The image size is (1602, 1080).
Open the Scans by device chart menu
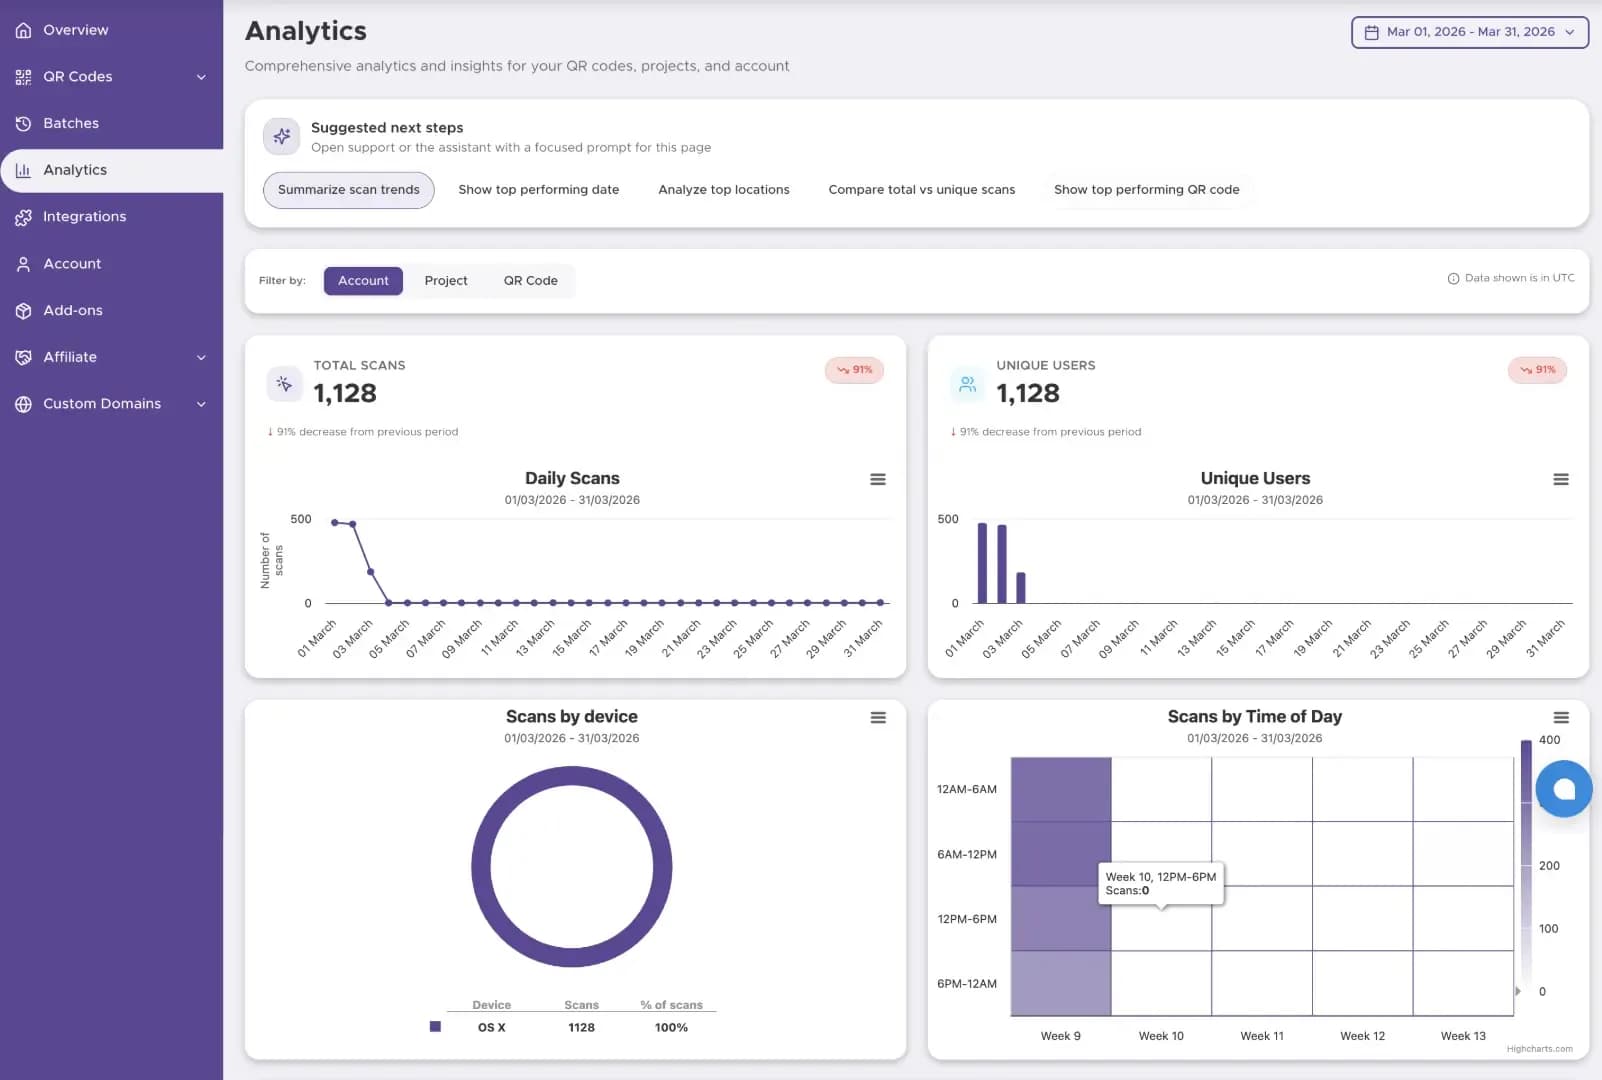[878, 717]
